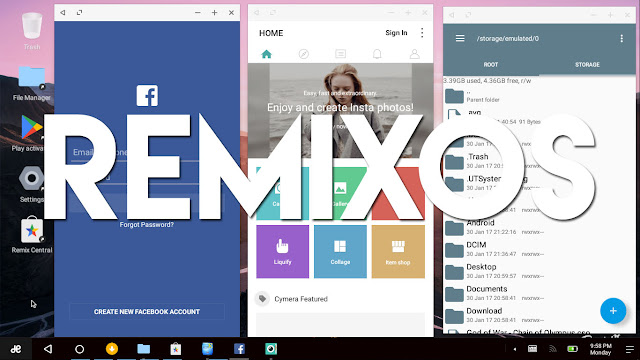Open Documents folder
Image resolution: width=640 pixels, height=360 pixels.
pyautogui.click(x=539, y=293)
